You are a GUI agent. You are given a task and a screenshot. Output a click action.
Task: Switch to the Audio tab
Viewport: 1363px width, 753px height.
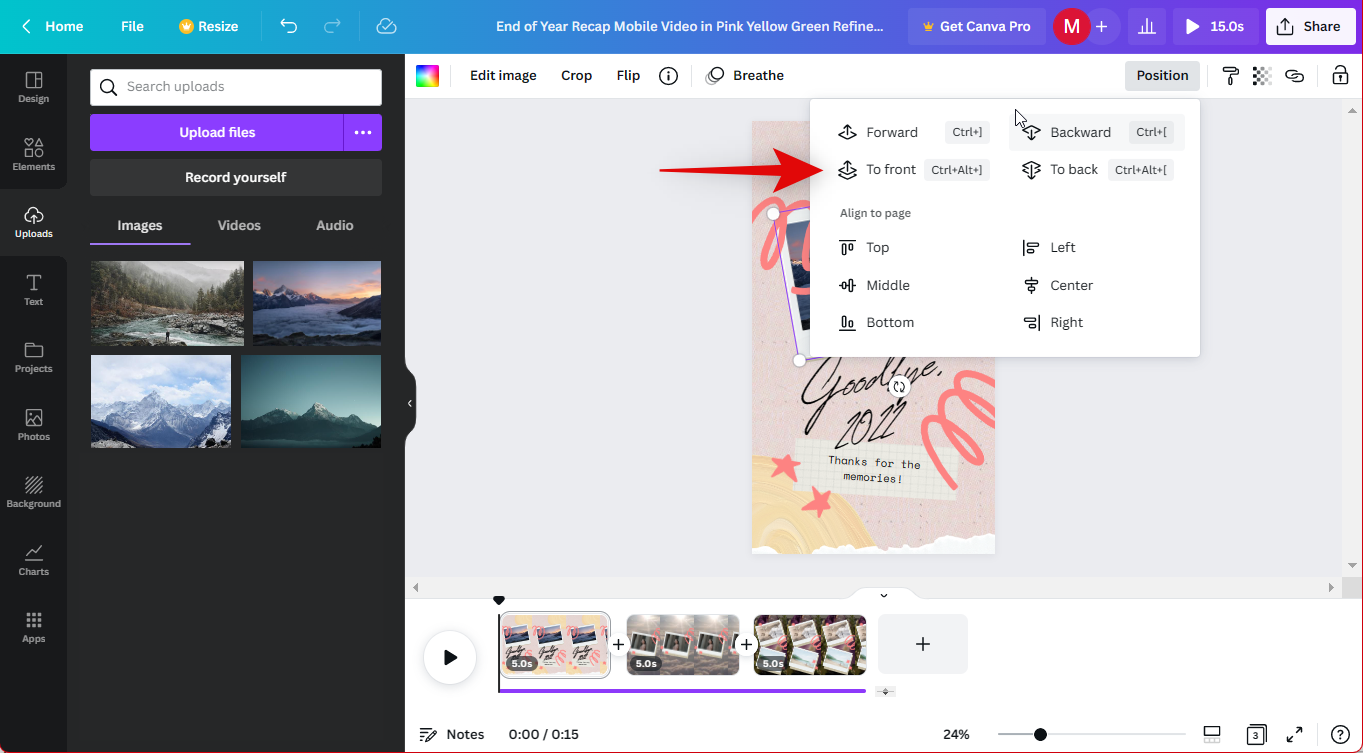pyautogui.click(x=334, y=226)
